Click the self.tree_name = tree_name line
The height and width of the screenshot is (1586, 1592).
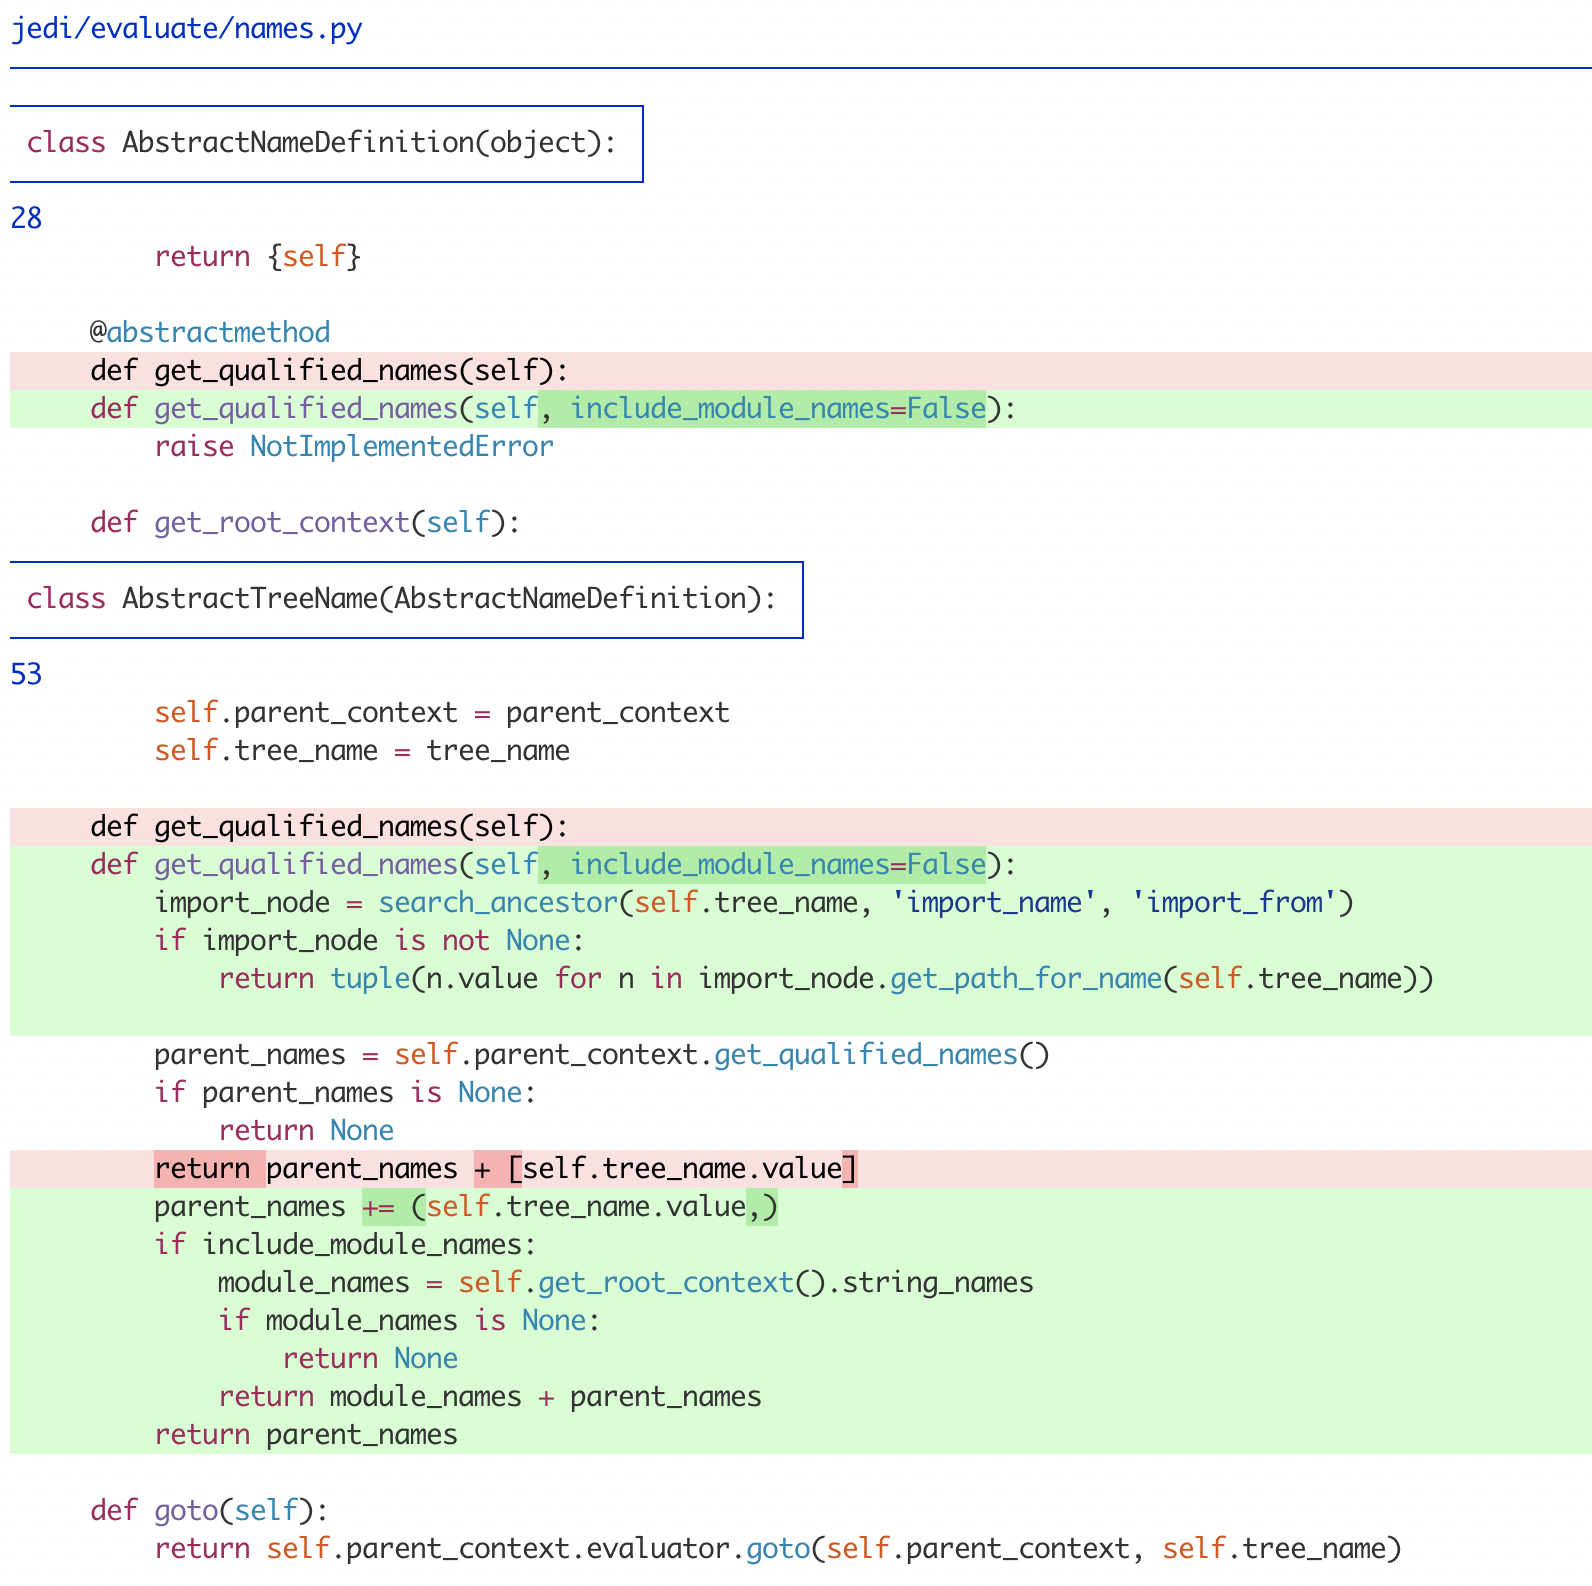tap(362, 750)
